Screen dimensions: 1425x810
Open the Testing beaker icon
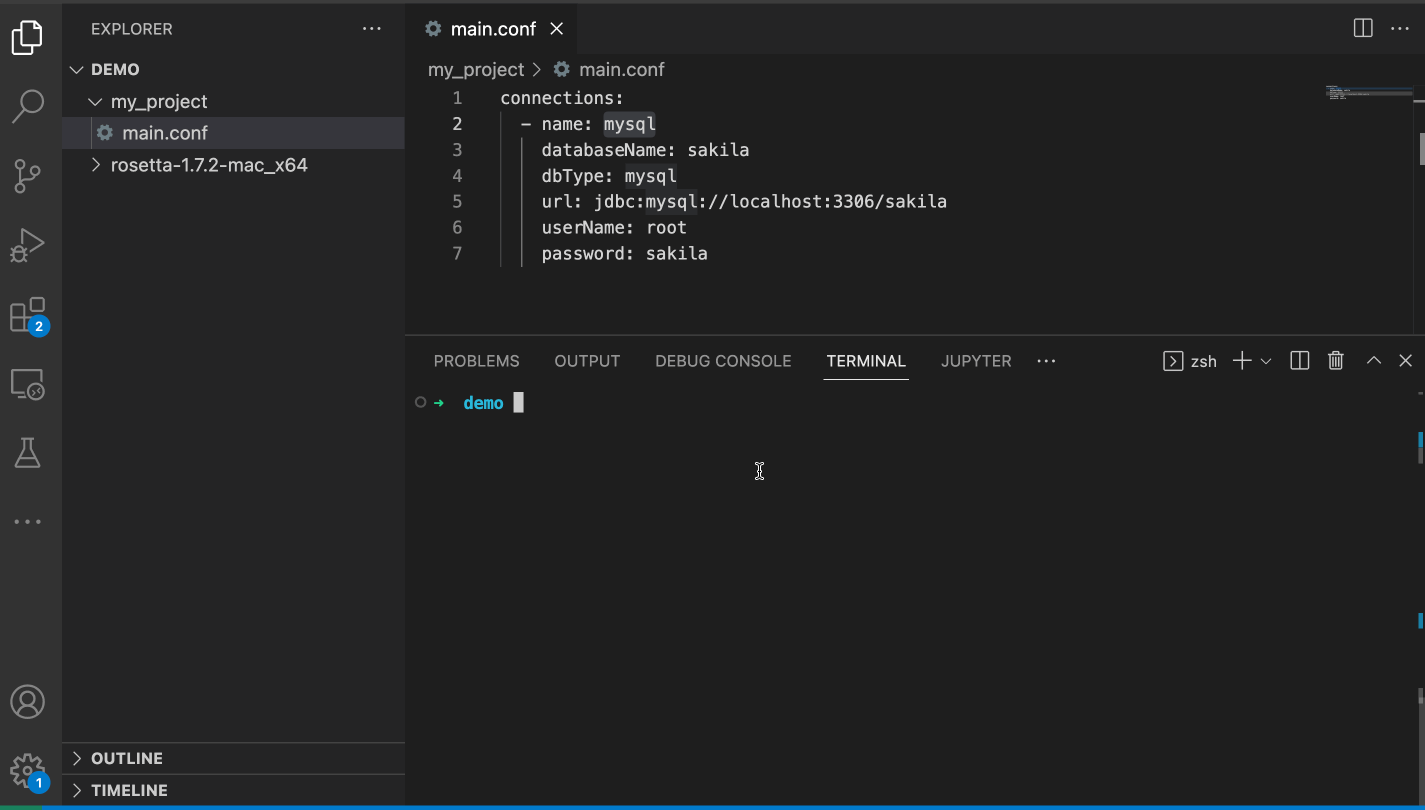[x=27, y=453]
